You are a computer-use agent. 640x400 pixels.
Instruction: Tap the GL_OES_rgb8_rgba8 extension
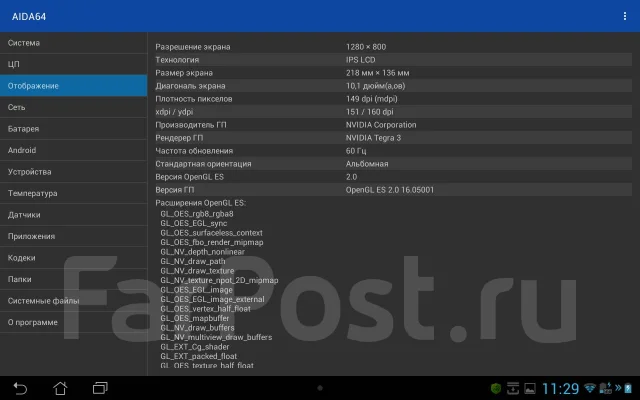pyautogui.click(x=197, y=214)
